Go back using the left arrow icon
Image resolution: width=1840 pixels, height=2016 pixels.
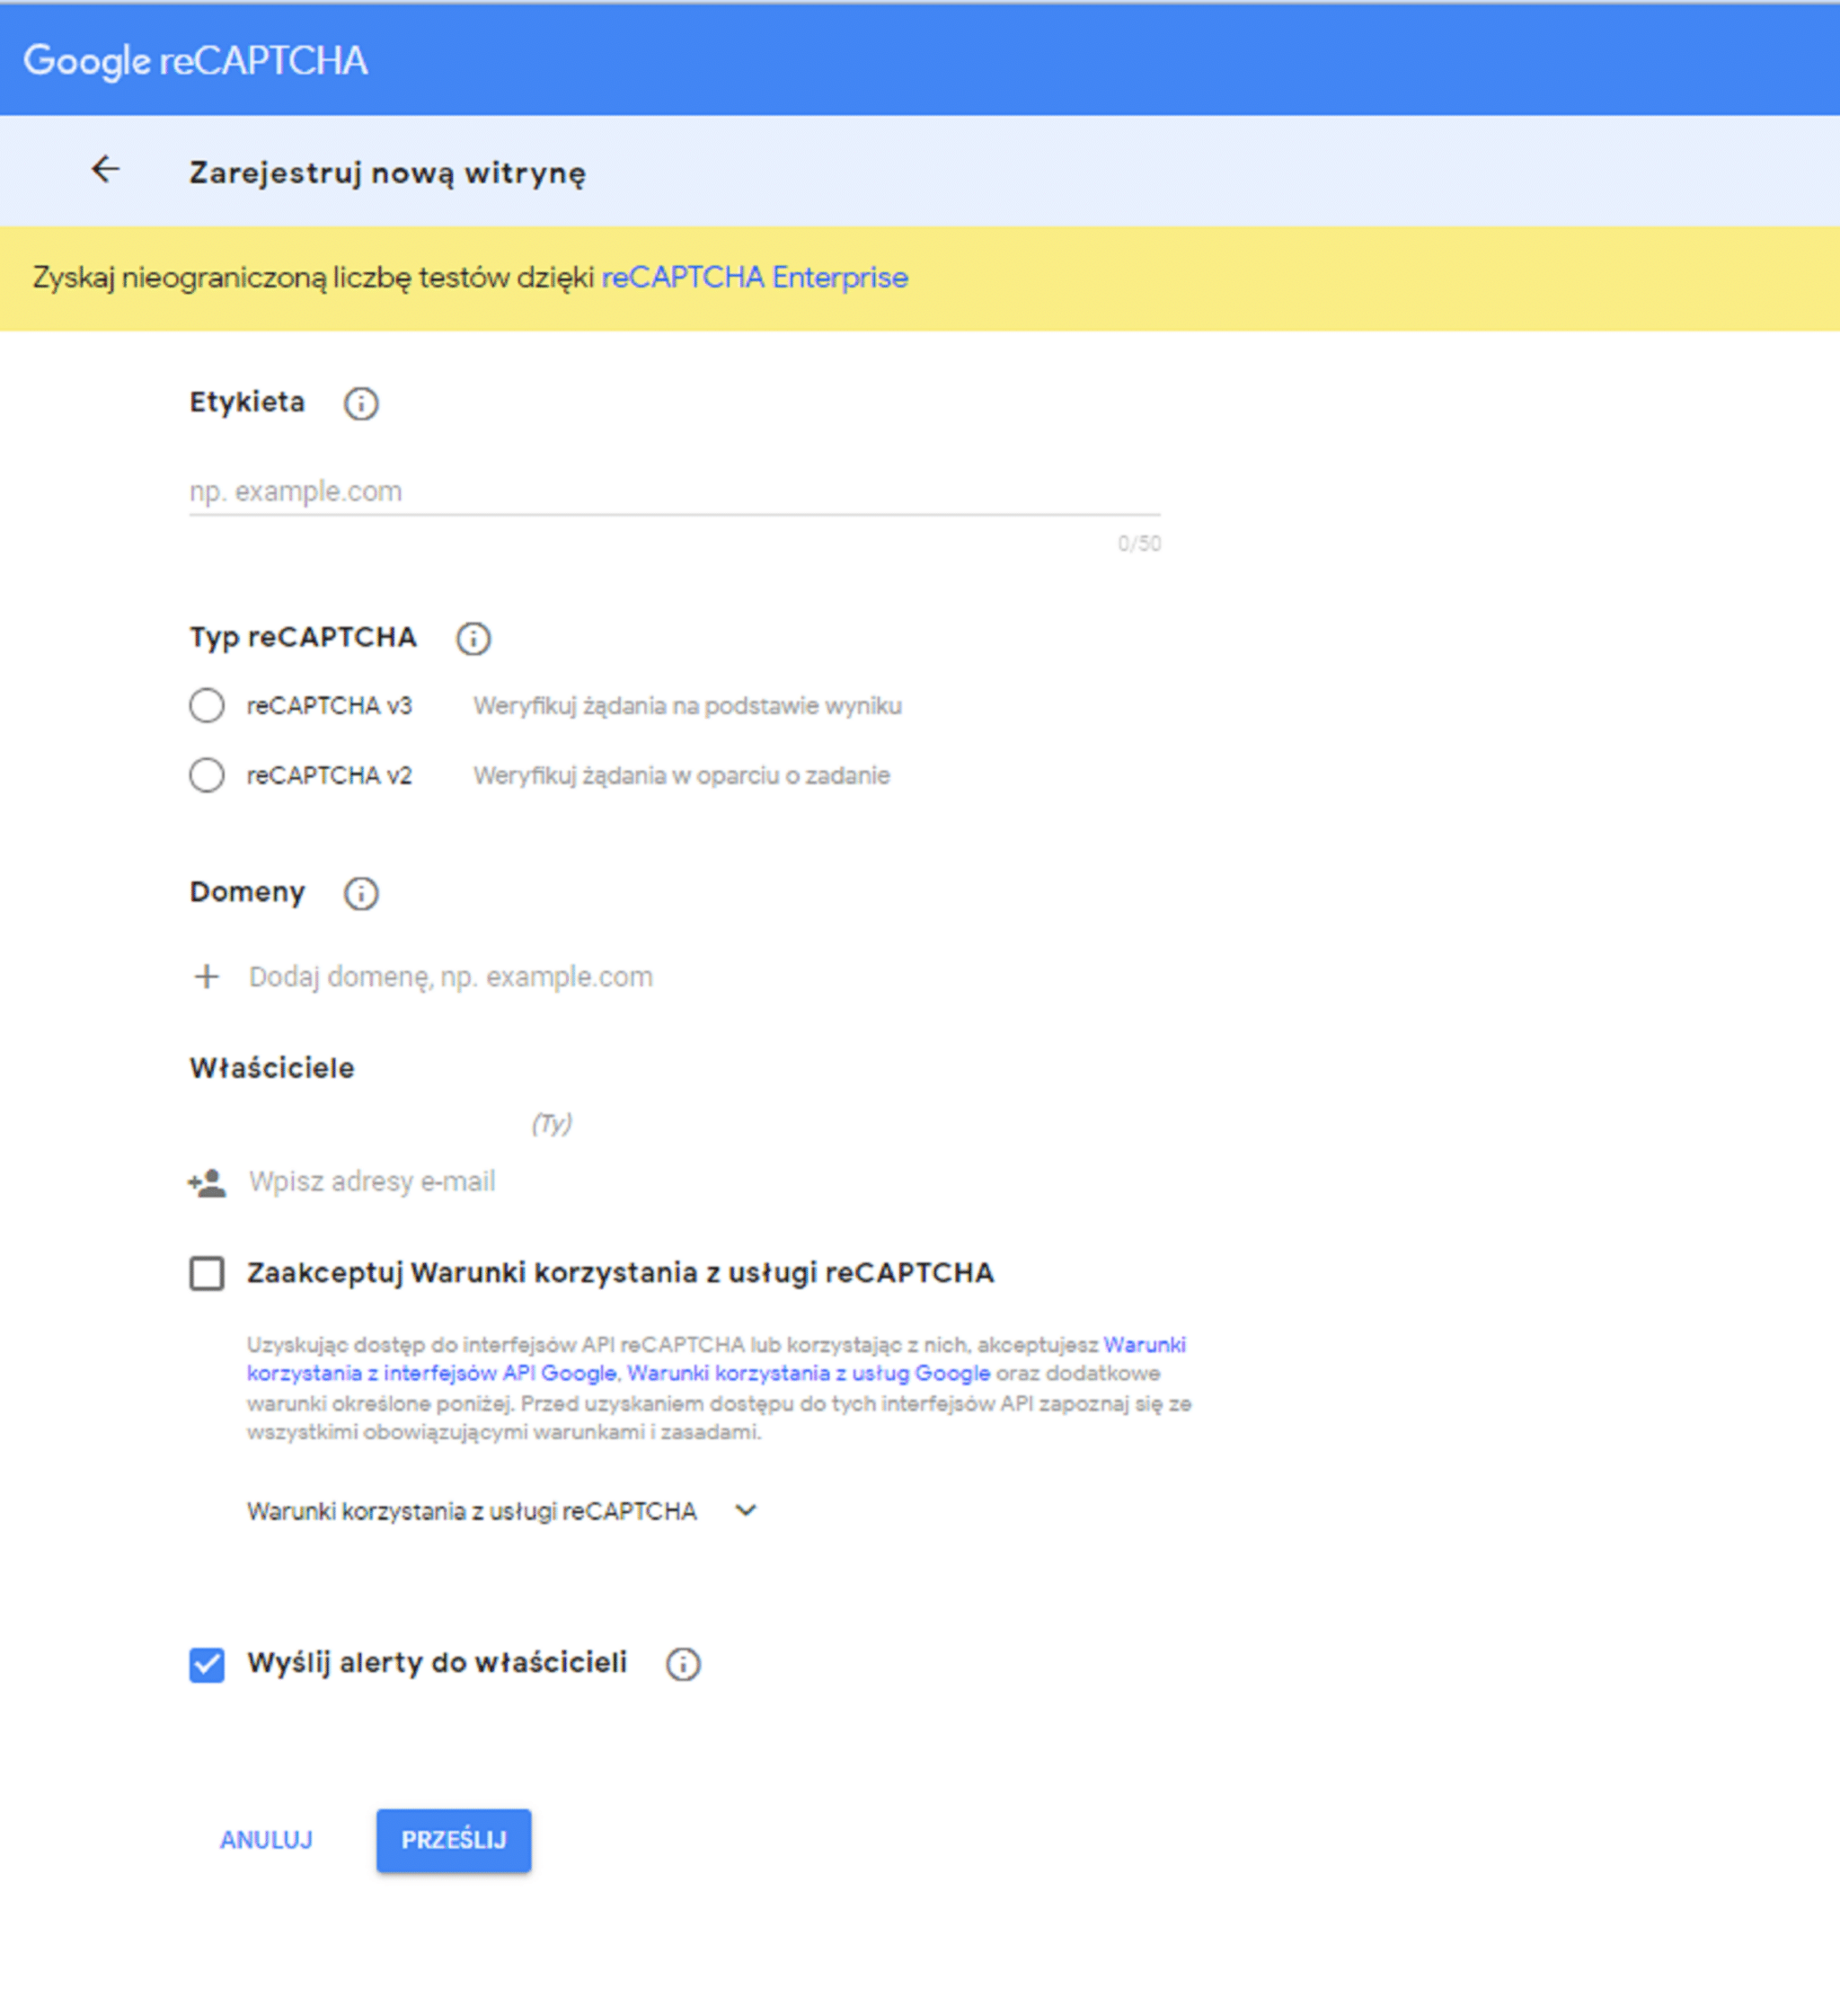[105, 170]
